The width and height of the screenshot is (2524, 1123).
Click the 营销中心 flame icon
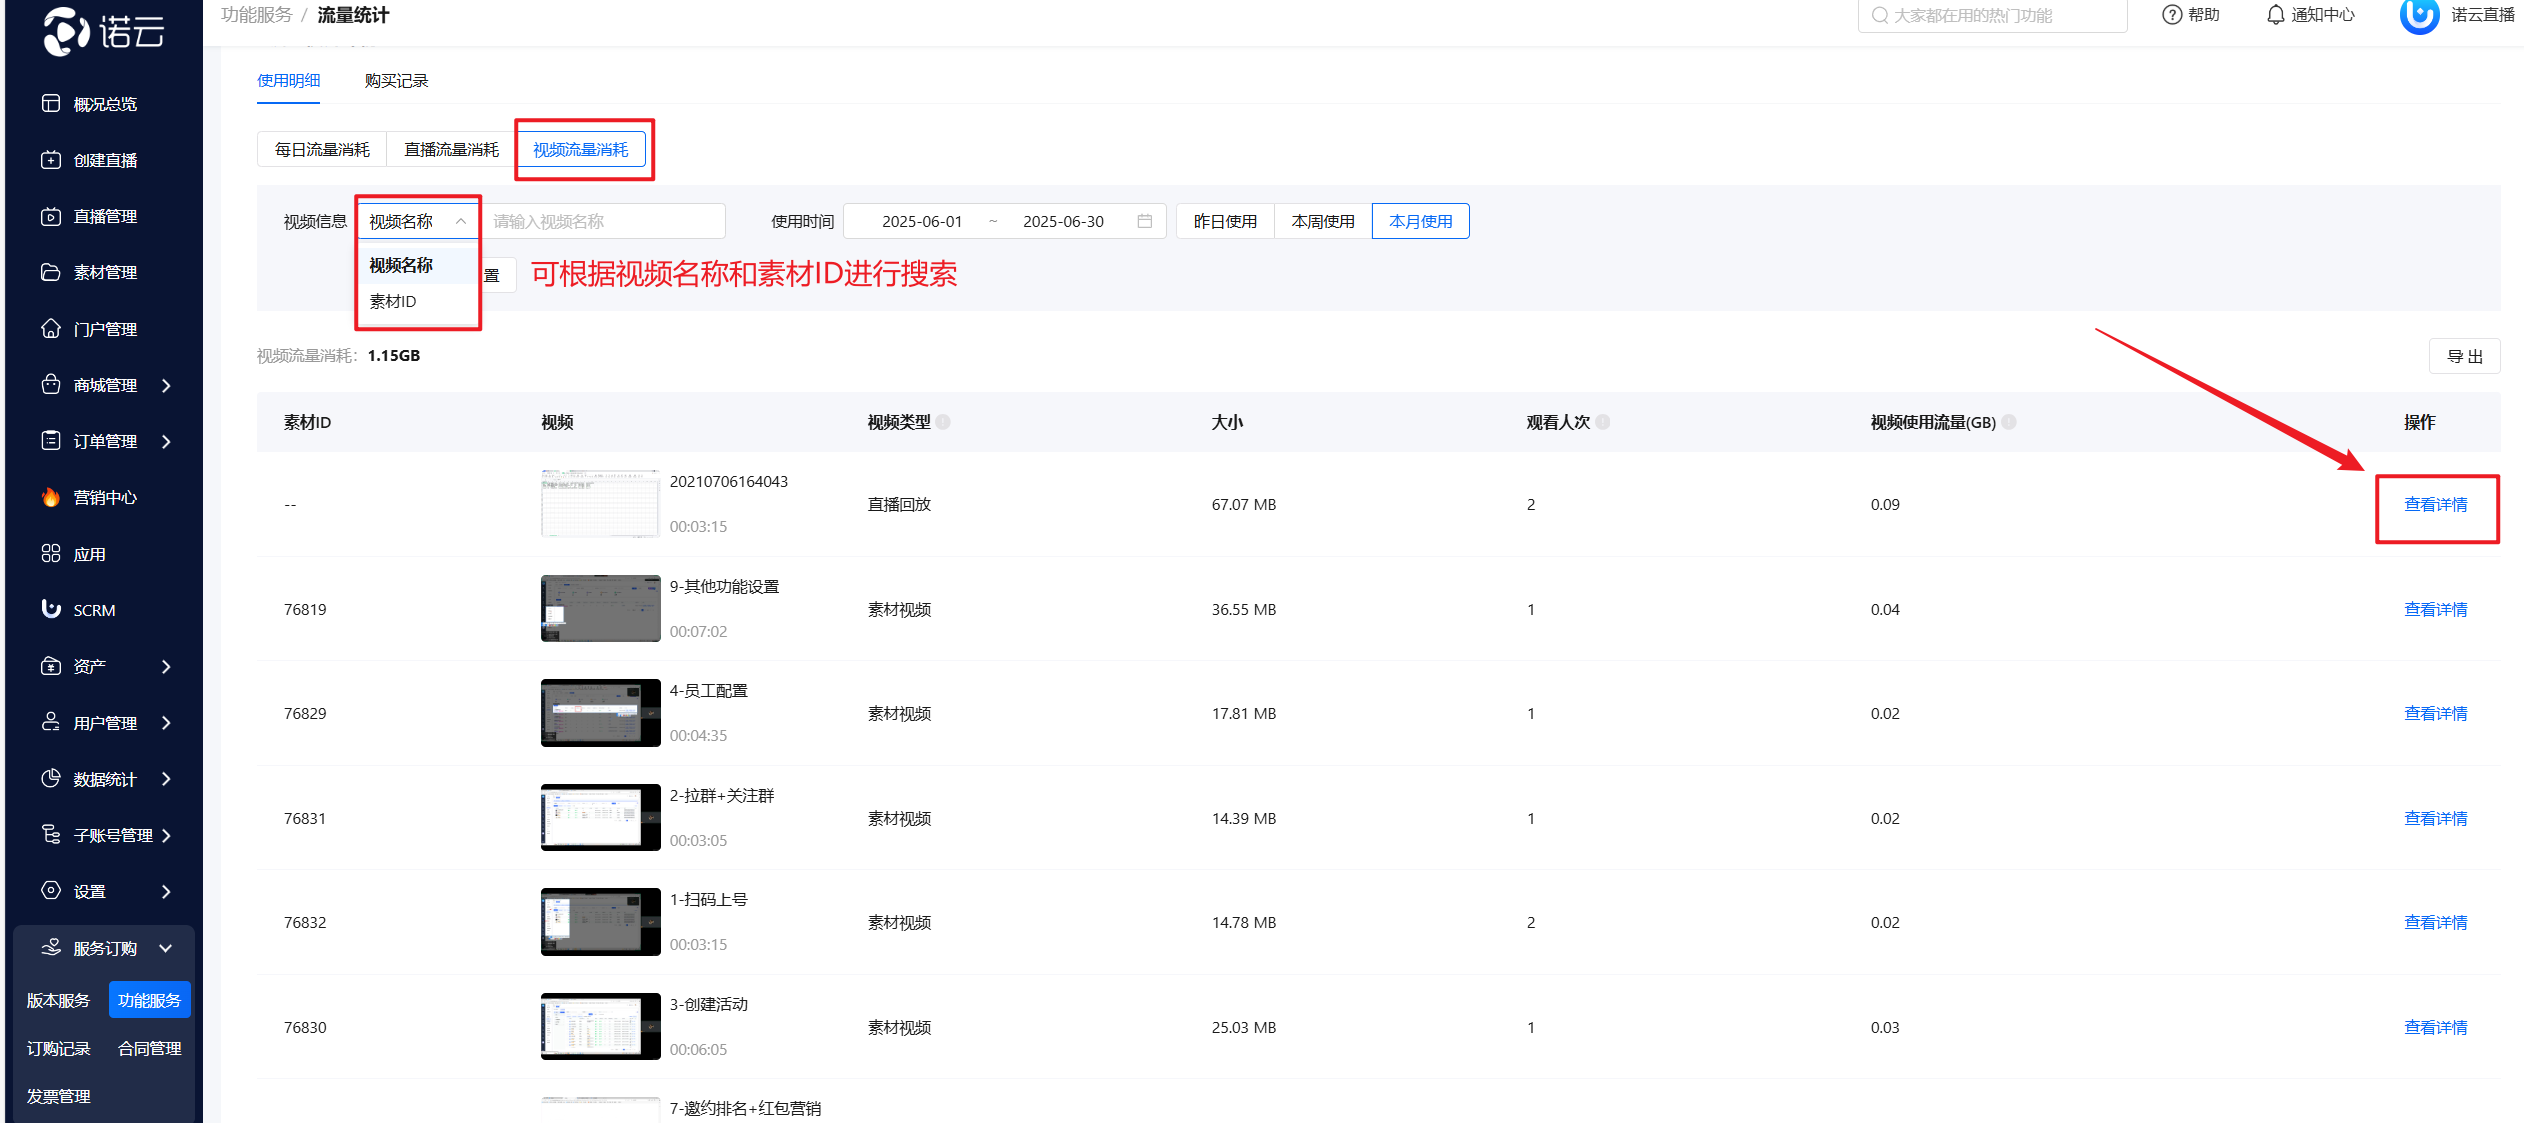51,497
